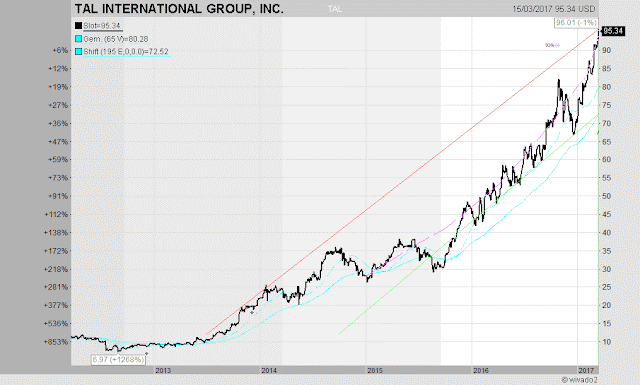Click the cyan Gem. (65 V) legend box

[78, 39]
